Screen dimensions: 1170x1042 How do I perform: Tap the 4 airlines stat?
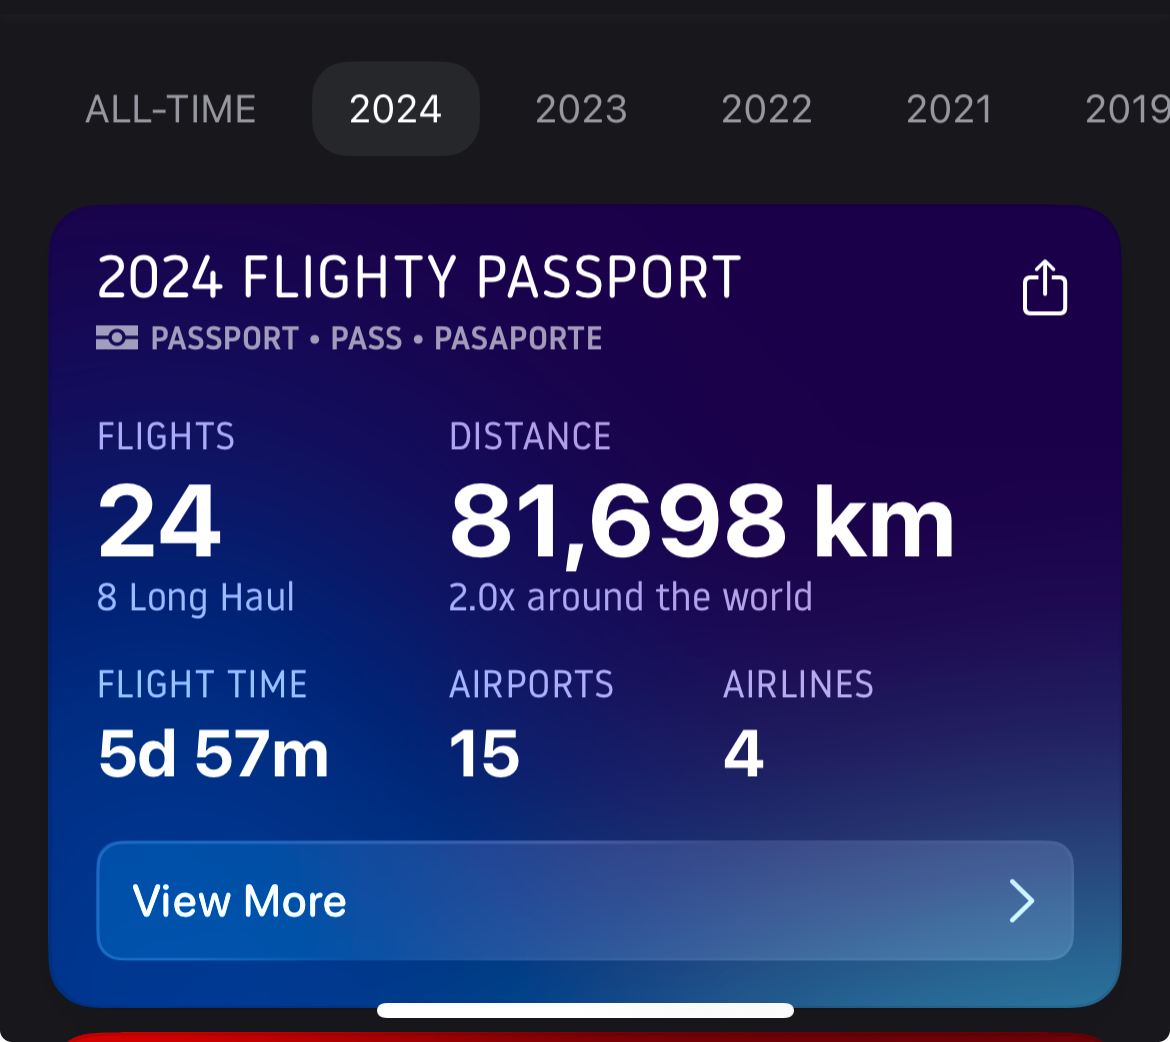743,754
